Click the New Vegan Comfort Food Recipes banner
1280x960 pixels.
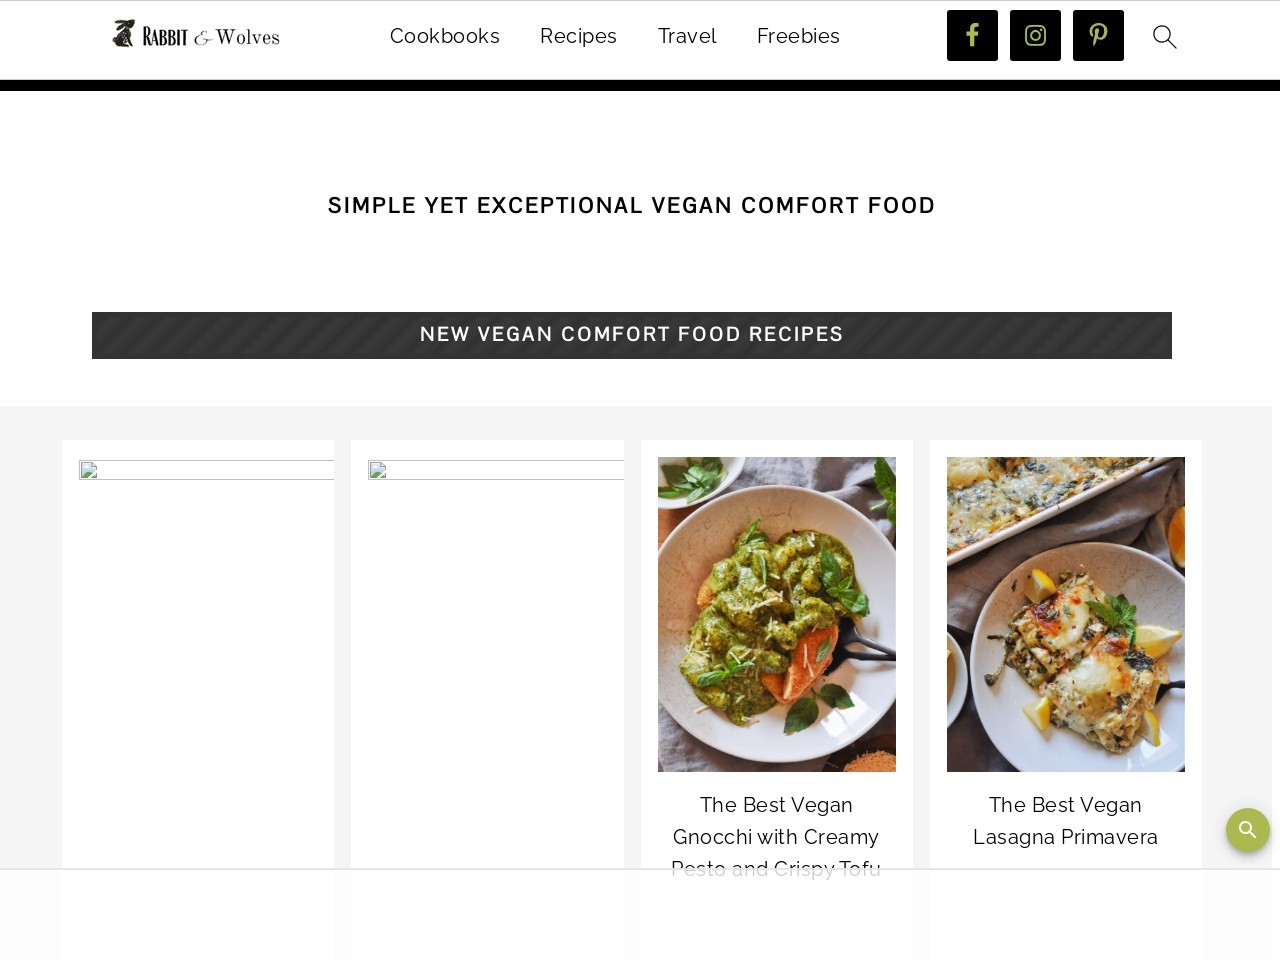point(631,335)
